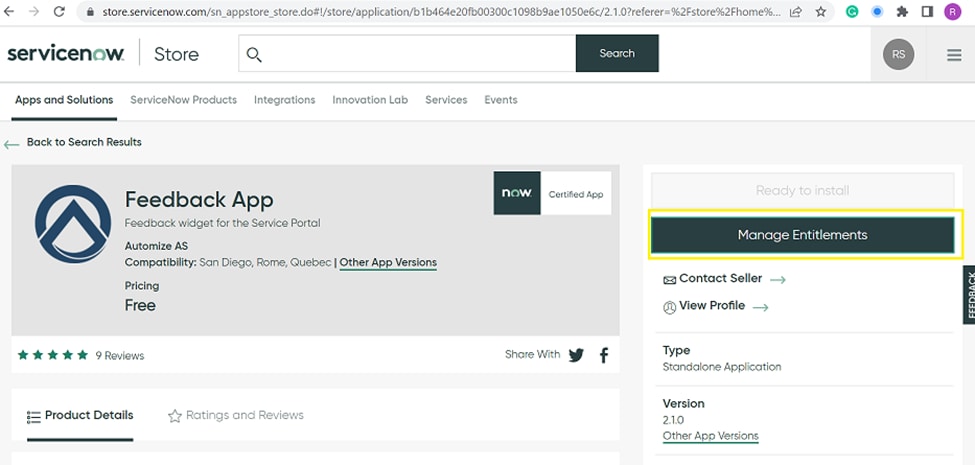Share the app on Facebook
This screenshot has height=465, width=975.
coord(604,355)
